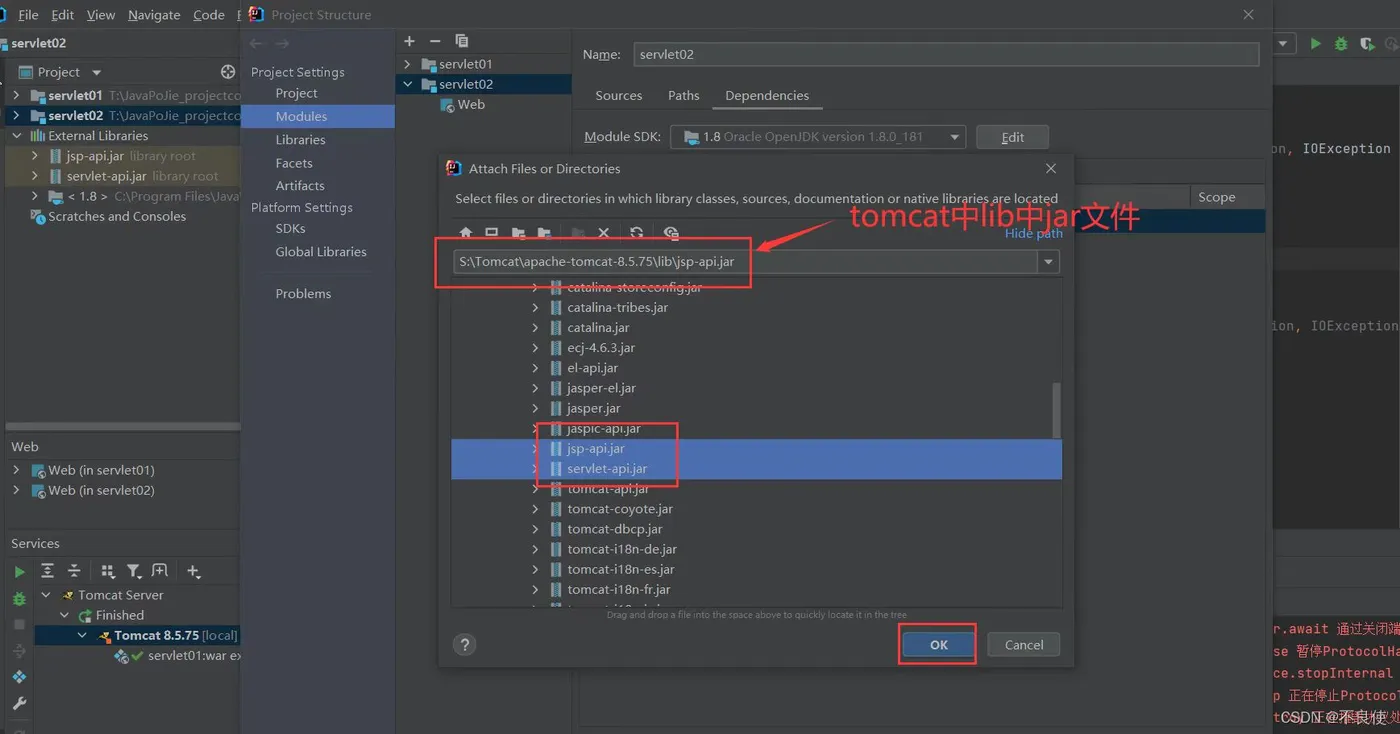Click Cancel in Attach Files dialog

(x=1023, y=645)
